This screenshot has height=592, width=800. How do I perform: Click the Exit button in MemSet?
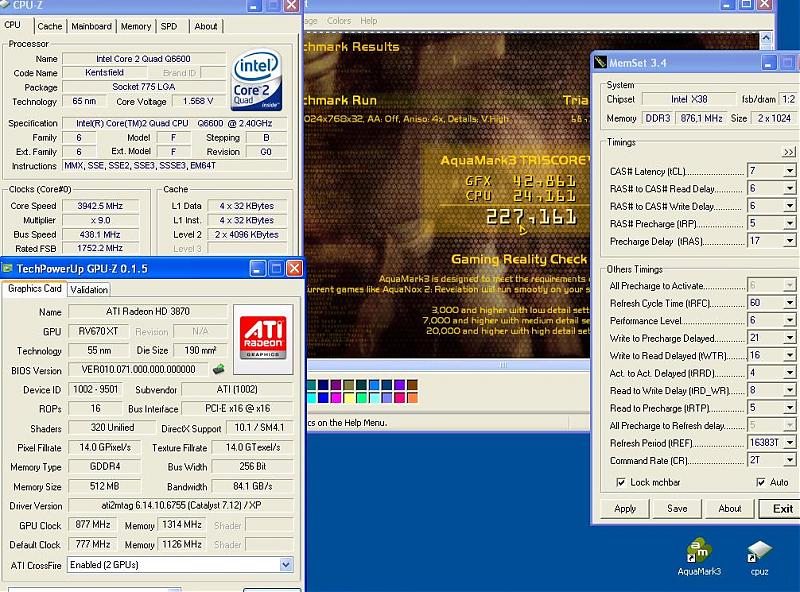(782, 508)
